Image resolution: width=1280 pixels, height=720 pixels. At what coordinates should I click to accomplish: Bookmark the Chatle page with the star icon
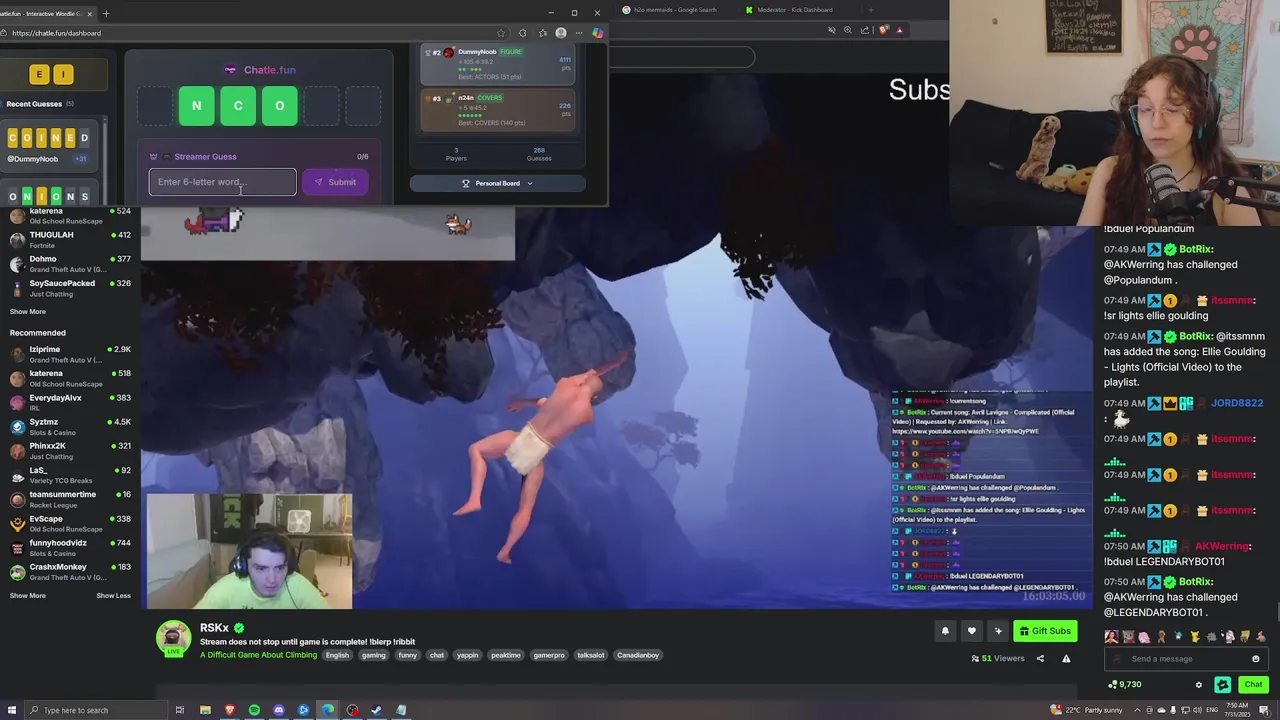[501, 33]
